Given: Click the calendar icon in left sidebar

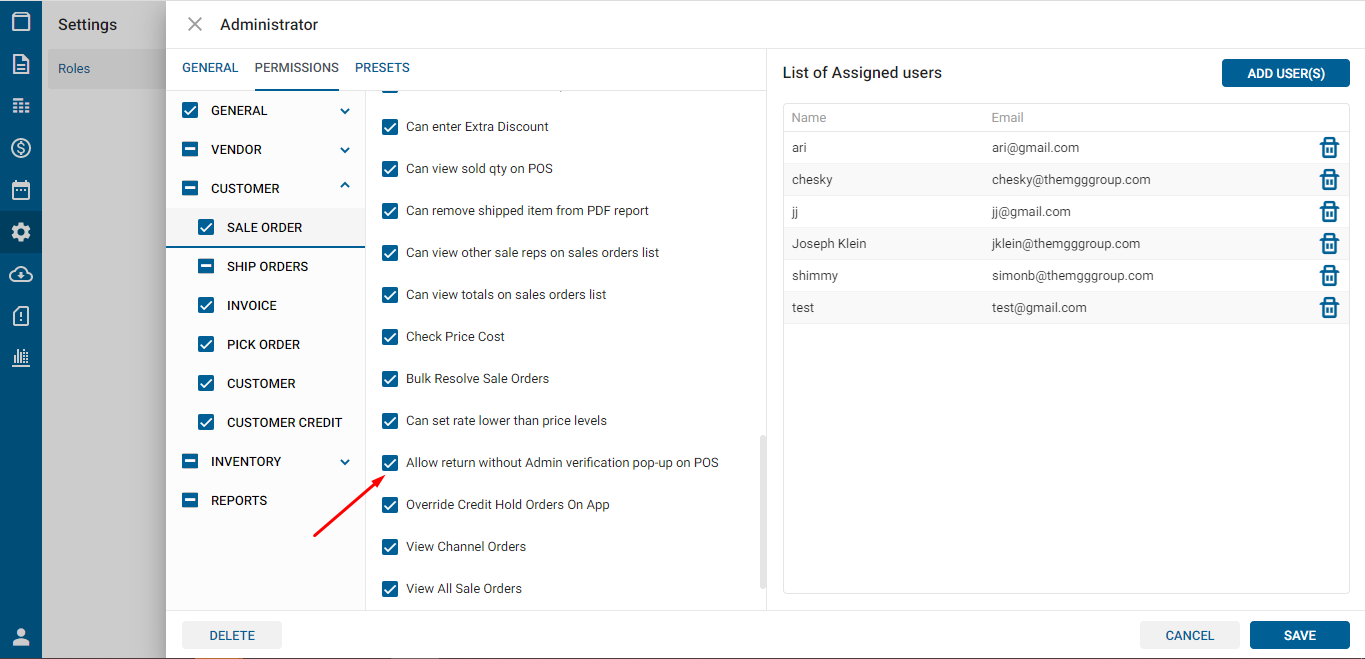Looking at the screenshot, I should pos(21,190).
